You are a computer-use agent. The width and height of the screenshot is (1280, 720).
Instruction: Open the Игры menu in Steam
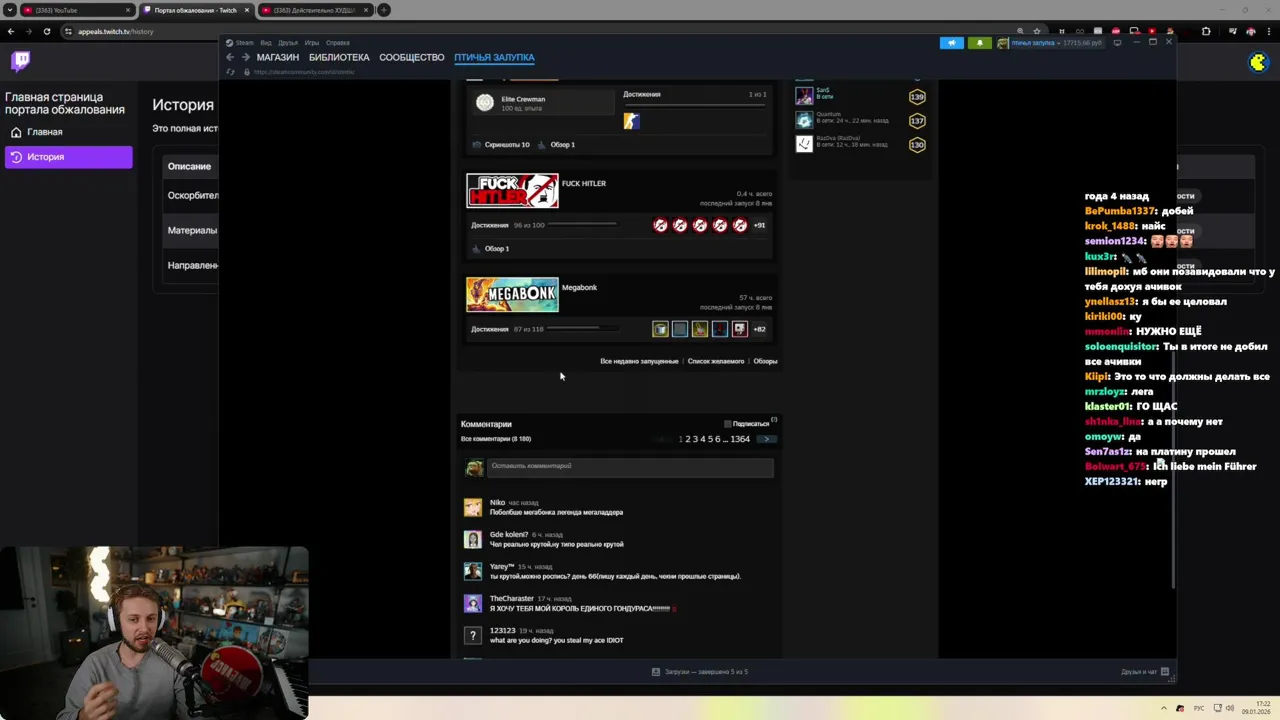312,43
